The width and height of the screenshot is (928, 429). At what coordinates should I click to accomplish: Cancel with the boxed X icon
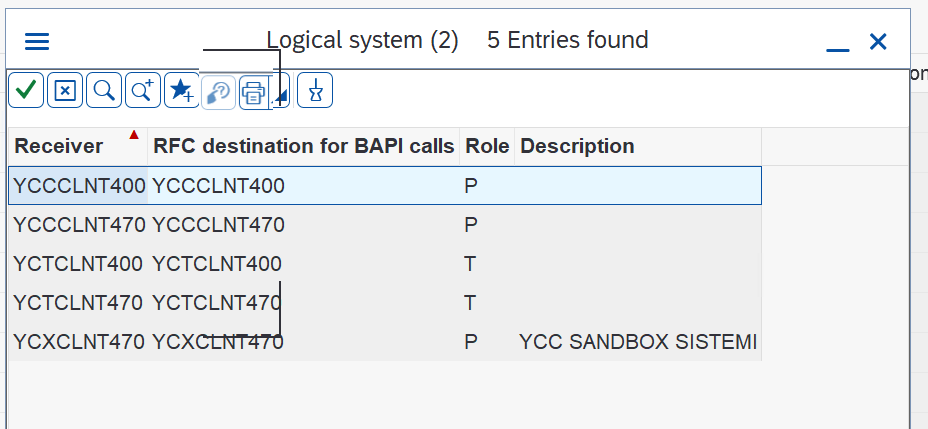point(65,91)
